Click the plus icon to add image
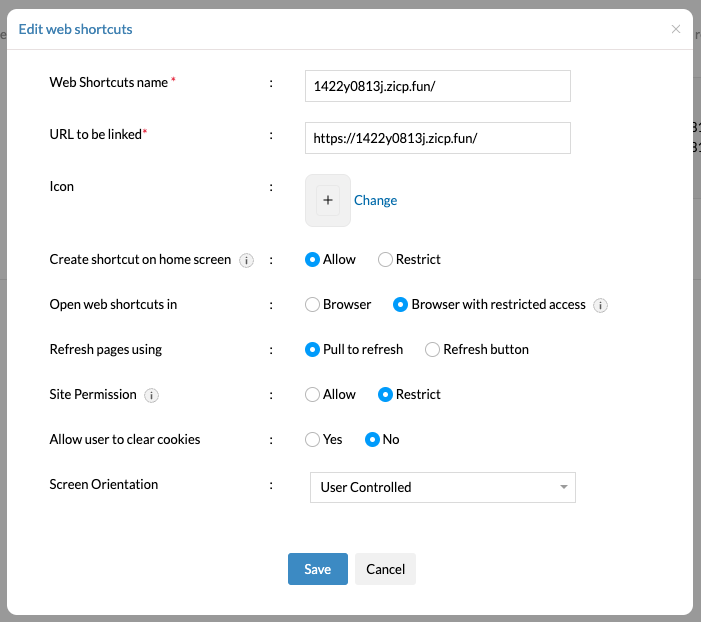 click(328, 200)
